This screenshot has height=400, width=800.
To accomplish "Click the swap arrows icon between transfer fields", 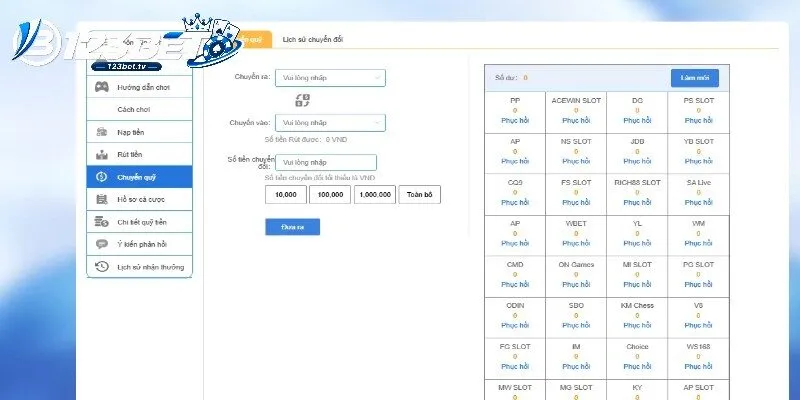I will point(303,101).
